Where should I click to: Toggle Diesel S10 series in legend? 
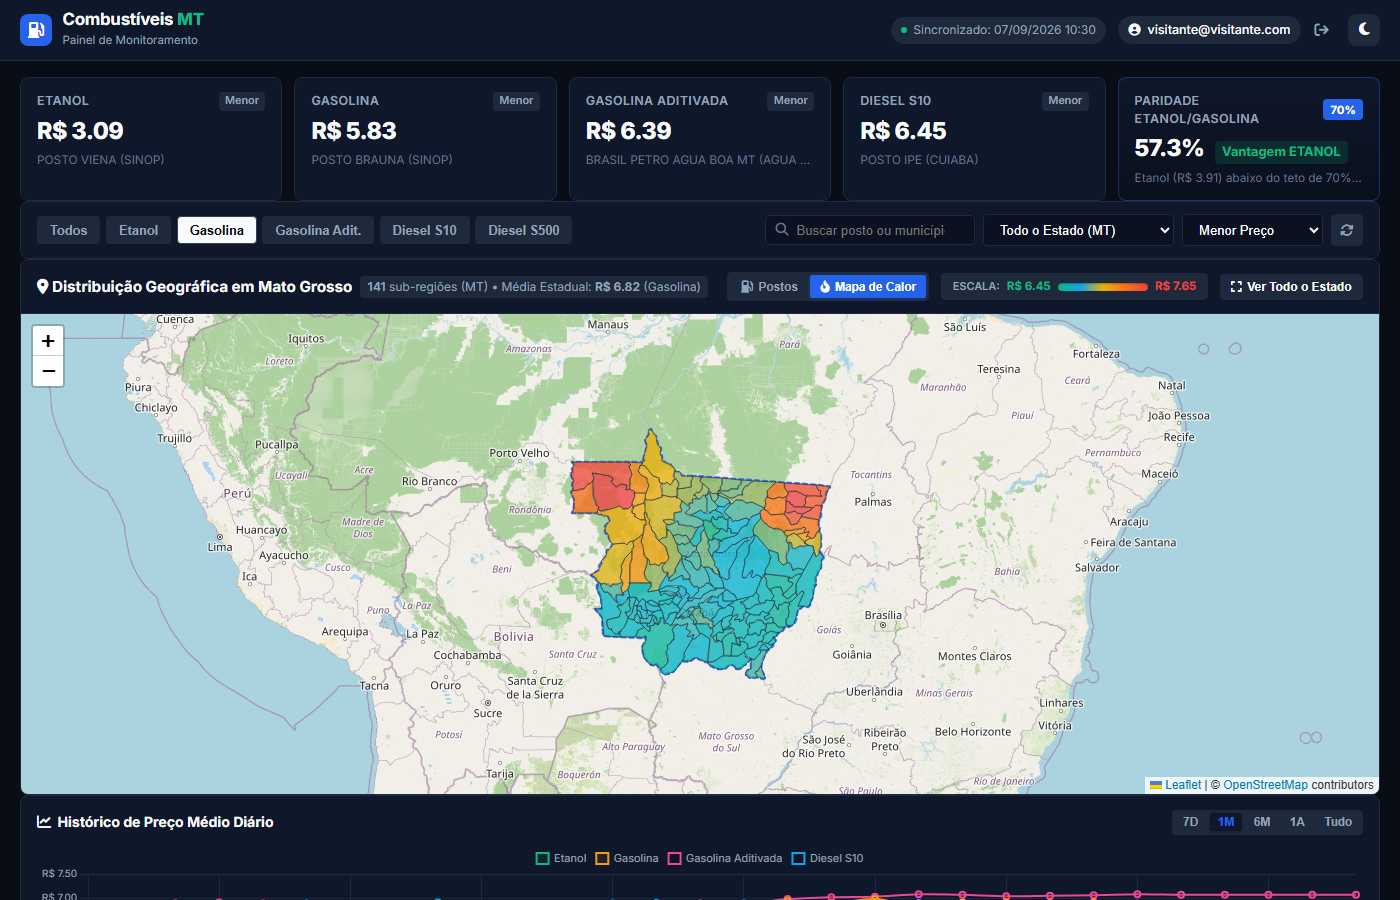point(827,858)
